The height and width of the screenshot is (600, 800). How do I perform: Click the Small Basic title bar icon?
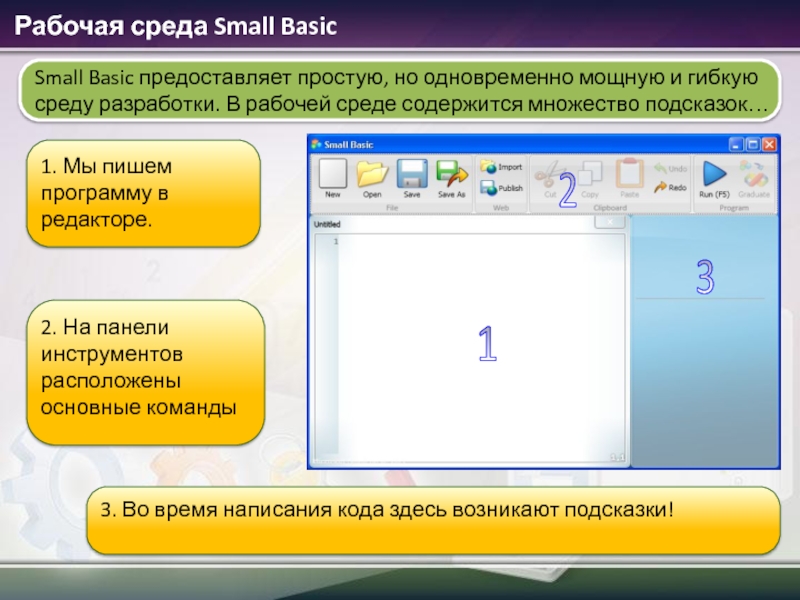pyautogui.click(x=316, y=144)
